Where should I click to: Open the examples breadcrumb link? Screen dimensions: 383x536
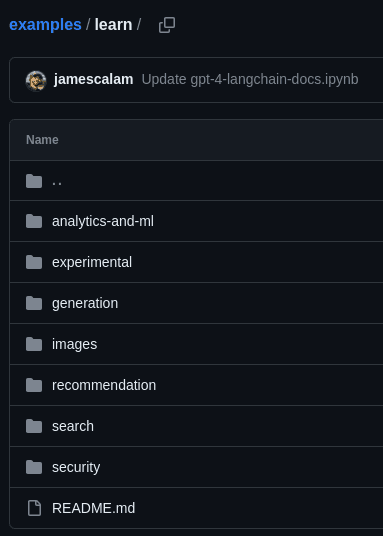tap(45, 25)
